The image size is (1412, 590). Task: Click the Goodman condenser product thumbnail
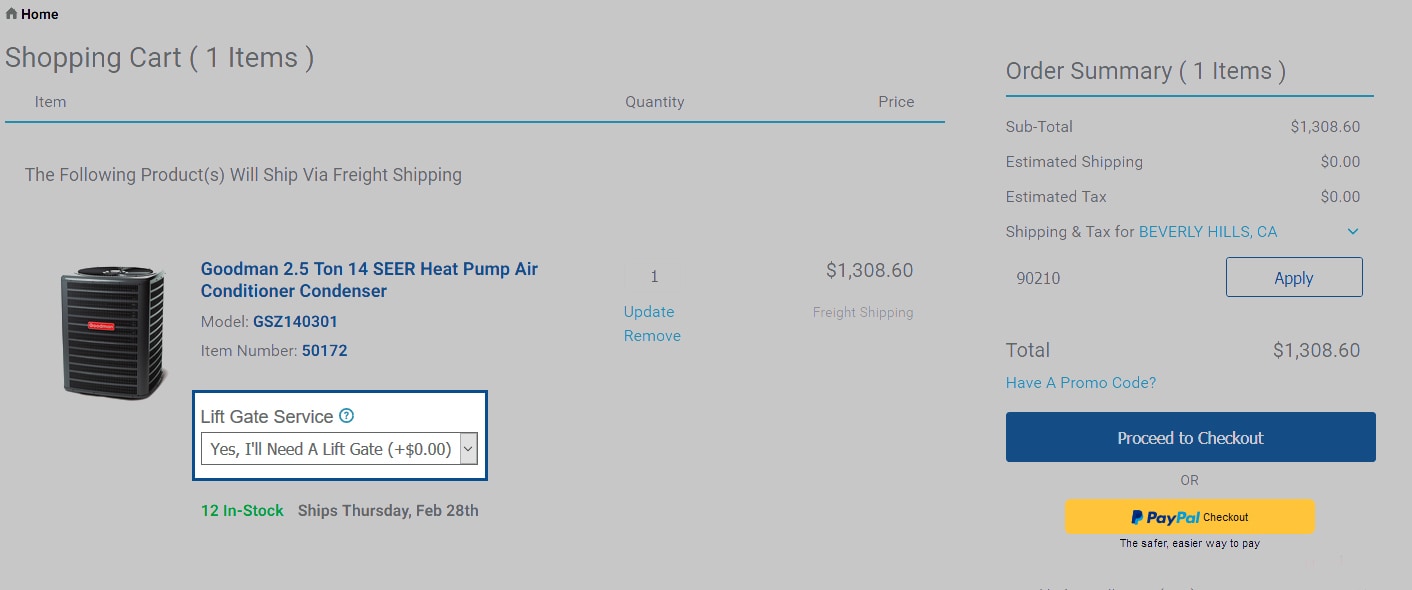pyautogui.click(x=111, y=329)
